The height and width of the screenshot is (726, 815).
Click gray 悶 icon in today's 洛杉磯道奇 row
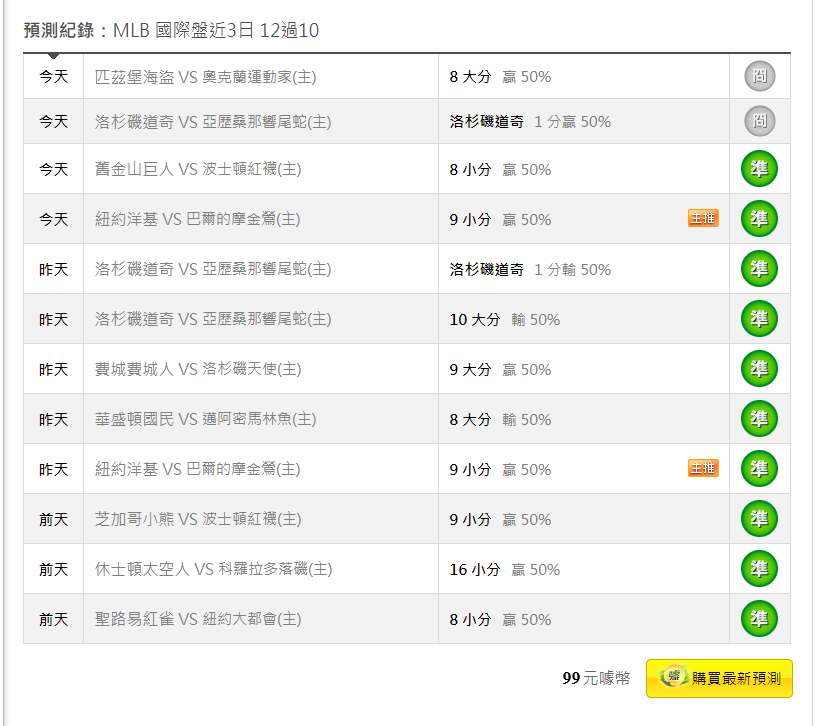(x=759, y=121)
